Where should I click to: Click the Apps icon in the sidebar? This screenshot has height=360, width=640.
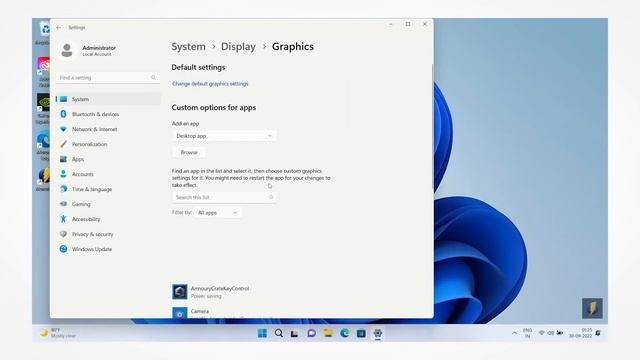pyautogui.click(x=63, y=159)
